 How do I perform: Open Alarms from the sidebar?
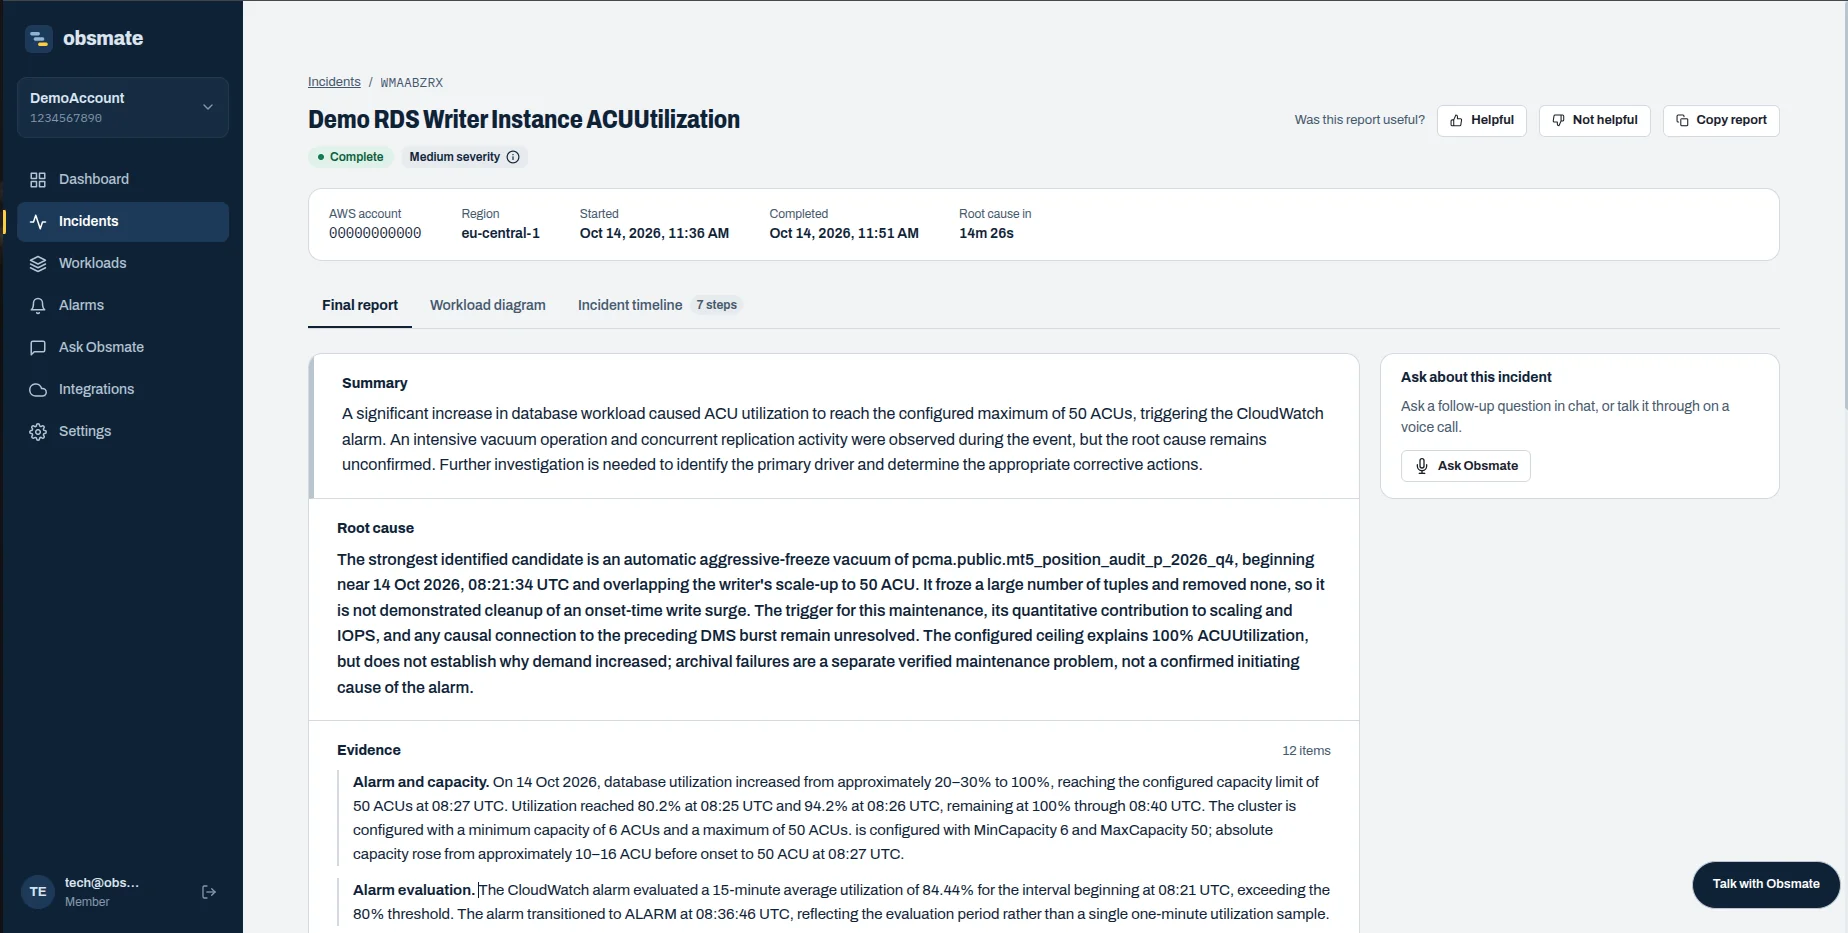[123, 305]
